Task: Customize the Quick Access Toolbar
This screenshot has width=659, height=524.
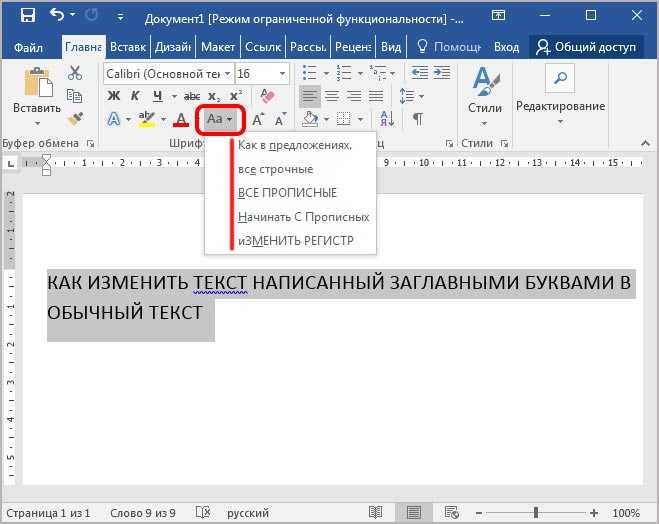Action: pyautogui.click(x=120, y=17)
